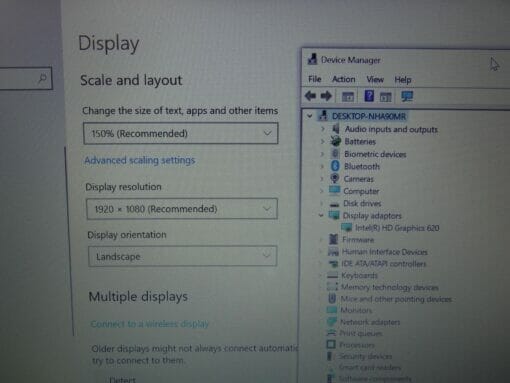Expand the Audio inputs and outputs arrow
510x383 pixels.
[322, 129]
